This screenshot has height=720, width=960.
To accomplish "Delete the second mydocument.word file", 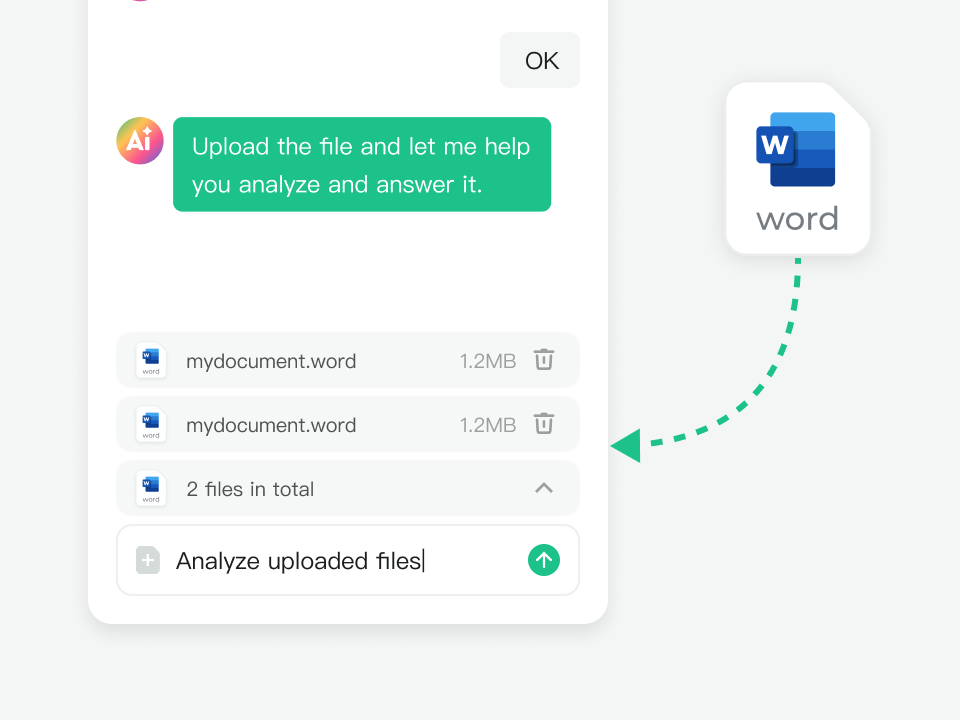I will click(x=544, y=424).
